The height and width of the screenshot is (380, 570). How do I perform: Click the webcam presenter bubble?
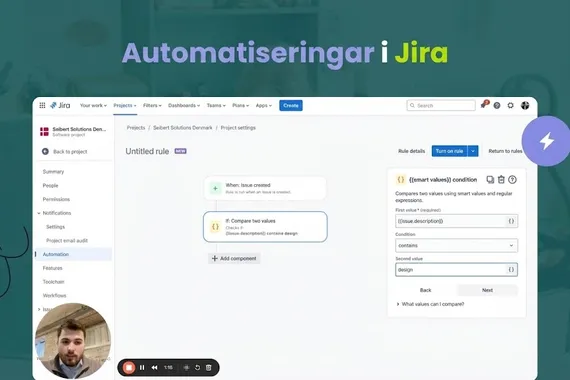[x=73, y=341]
